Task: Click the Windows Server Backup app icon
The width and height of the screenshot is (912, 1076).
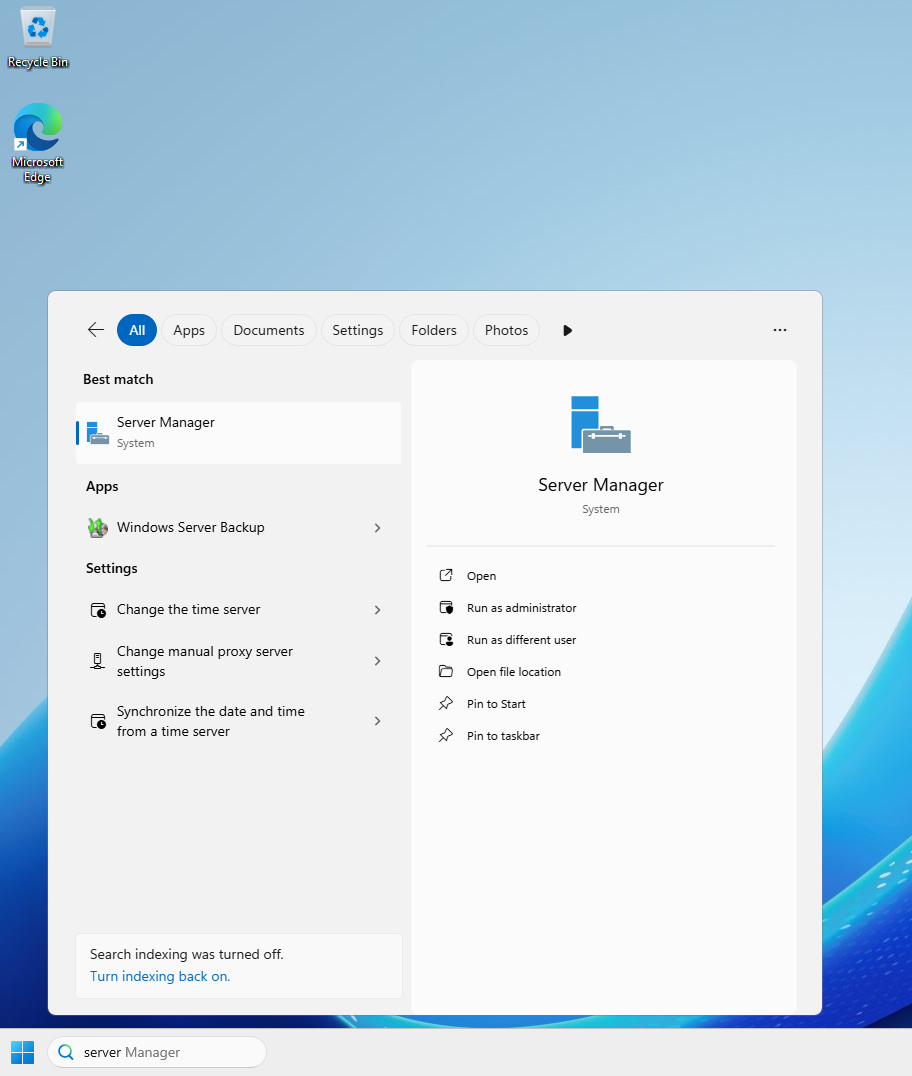Action: (97, 528)
